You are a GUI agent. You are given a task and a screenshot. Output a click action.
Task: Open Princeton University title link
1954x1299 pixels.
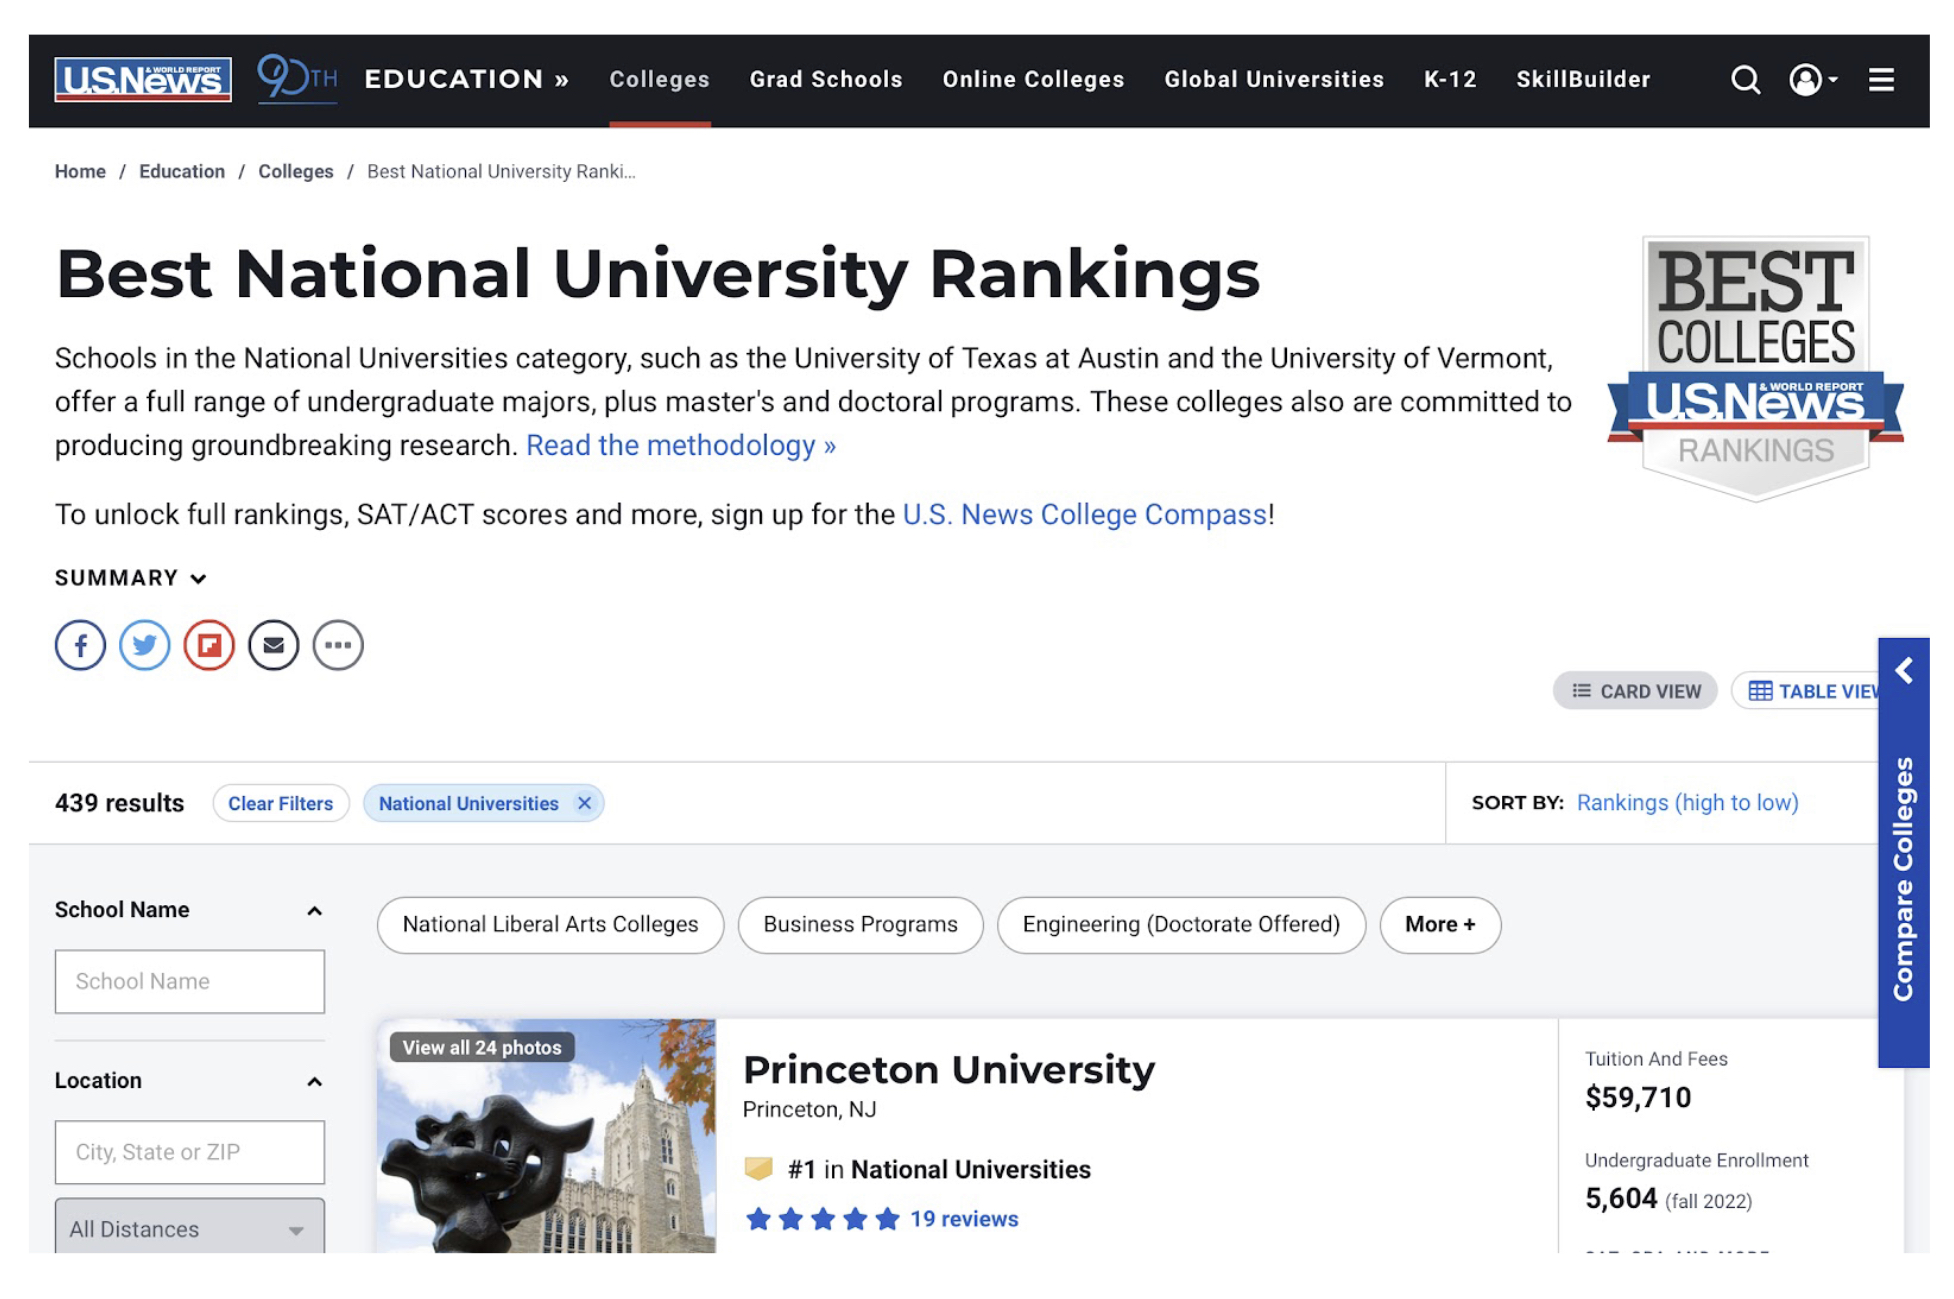point(949,1070)
